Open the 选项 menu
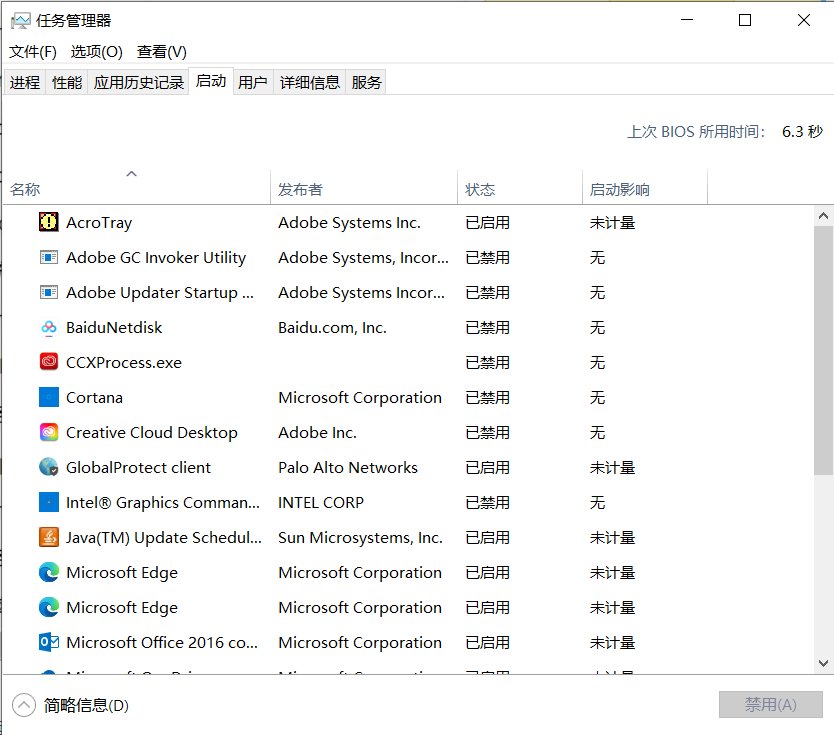 [x=95, y=51]
